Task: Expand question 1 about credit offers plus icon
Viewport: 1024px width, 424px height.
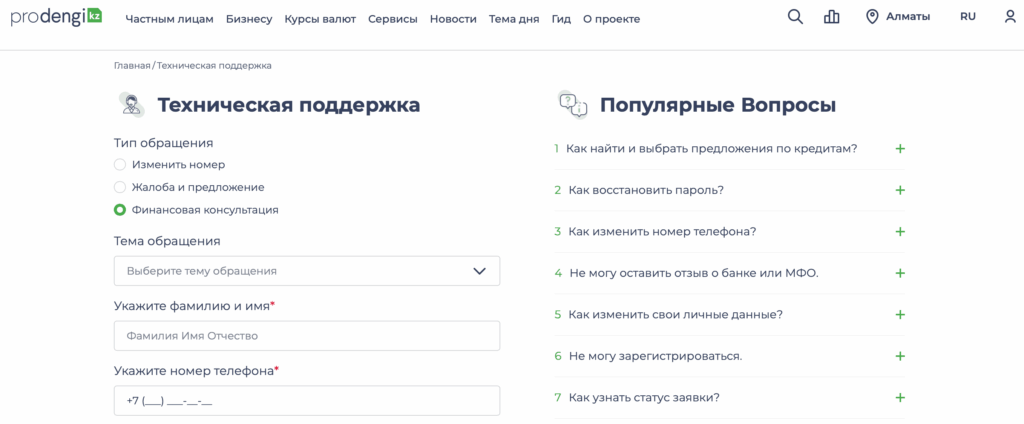Action: pyautogui.click(x=900, y=149)
